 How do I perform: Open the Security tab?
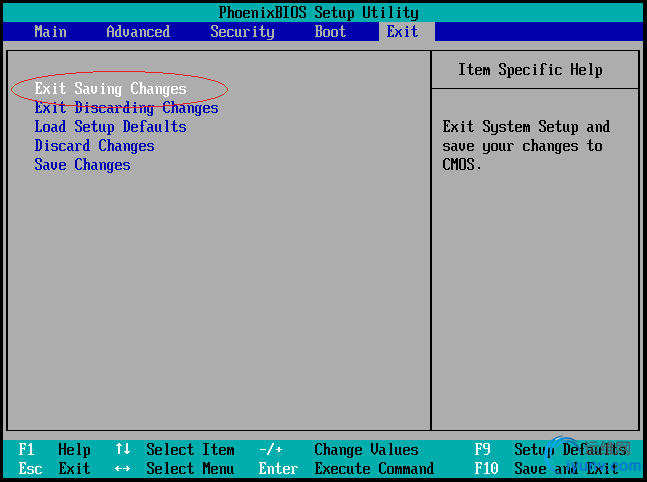(242, 32)
